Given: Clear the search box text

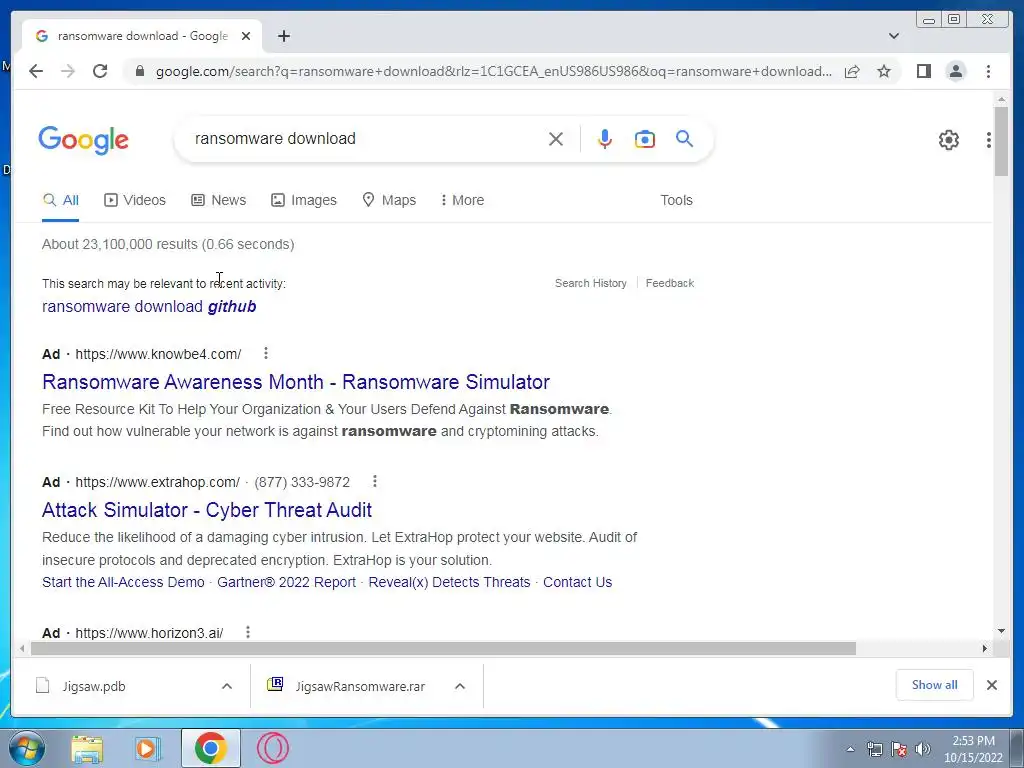Looking at the screenshot, I should click(x=556, y=139).
